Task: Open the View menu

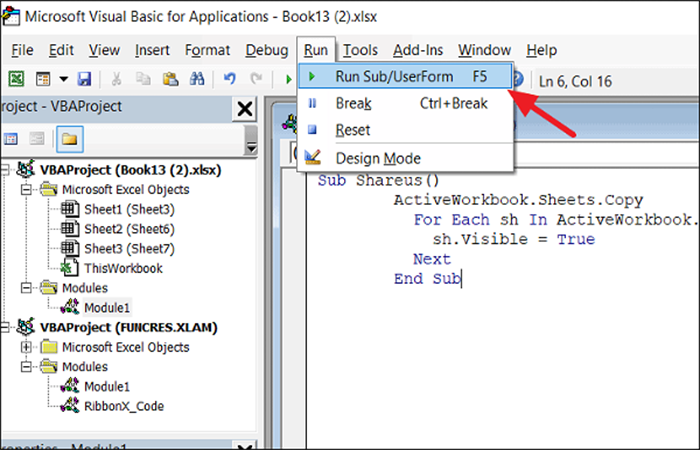Action: 104,50
